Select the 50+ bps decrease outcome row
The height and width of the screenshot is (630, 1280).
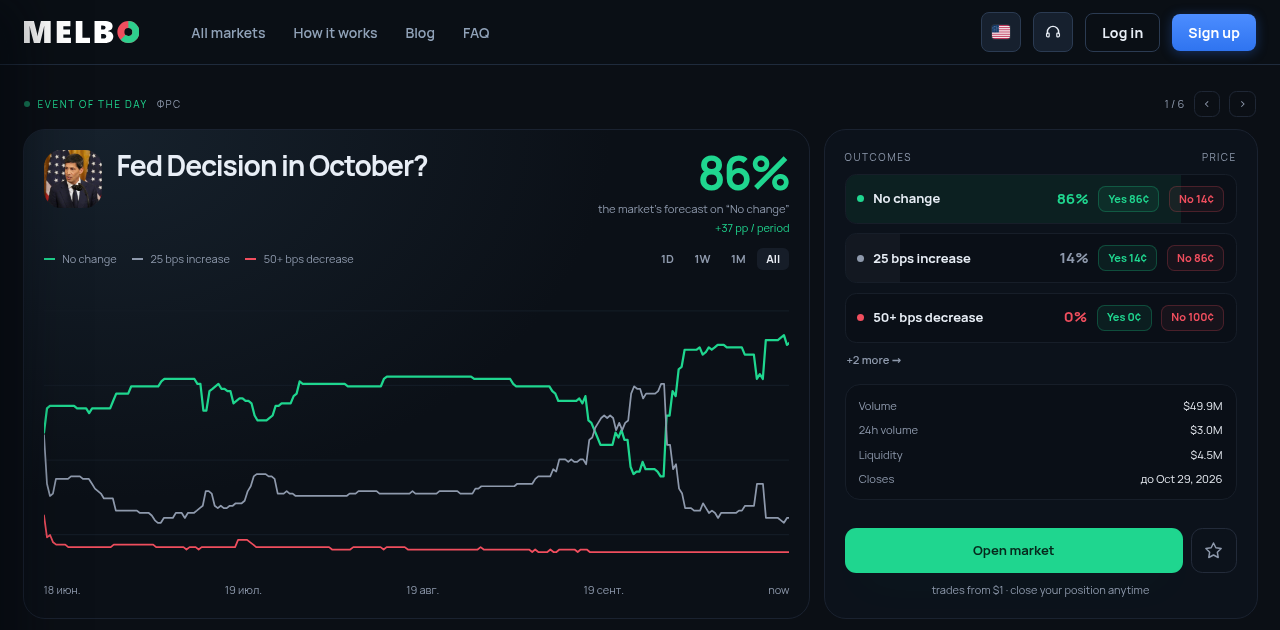click(x=1041, y=317)
